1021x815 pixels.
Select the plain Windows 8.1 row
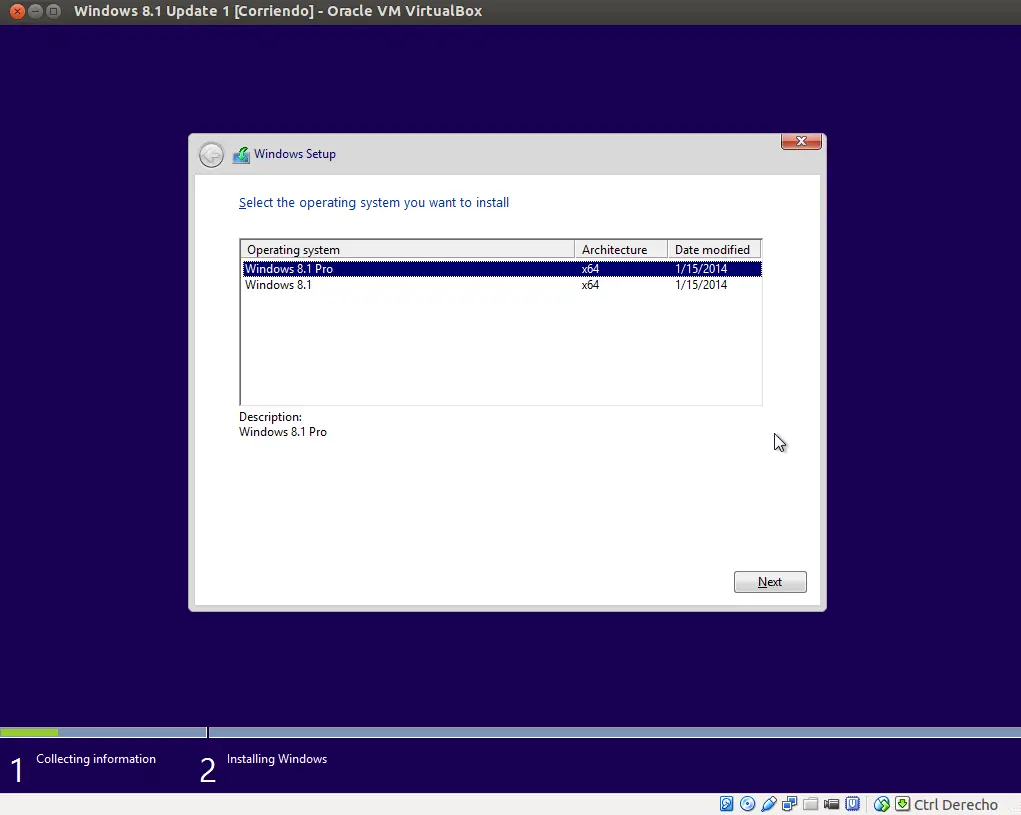502,285
